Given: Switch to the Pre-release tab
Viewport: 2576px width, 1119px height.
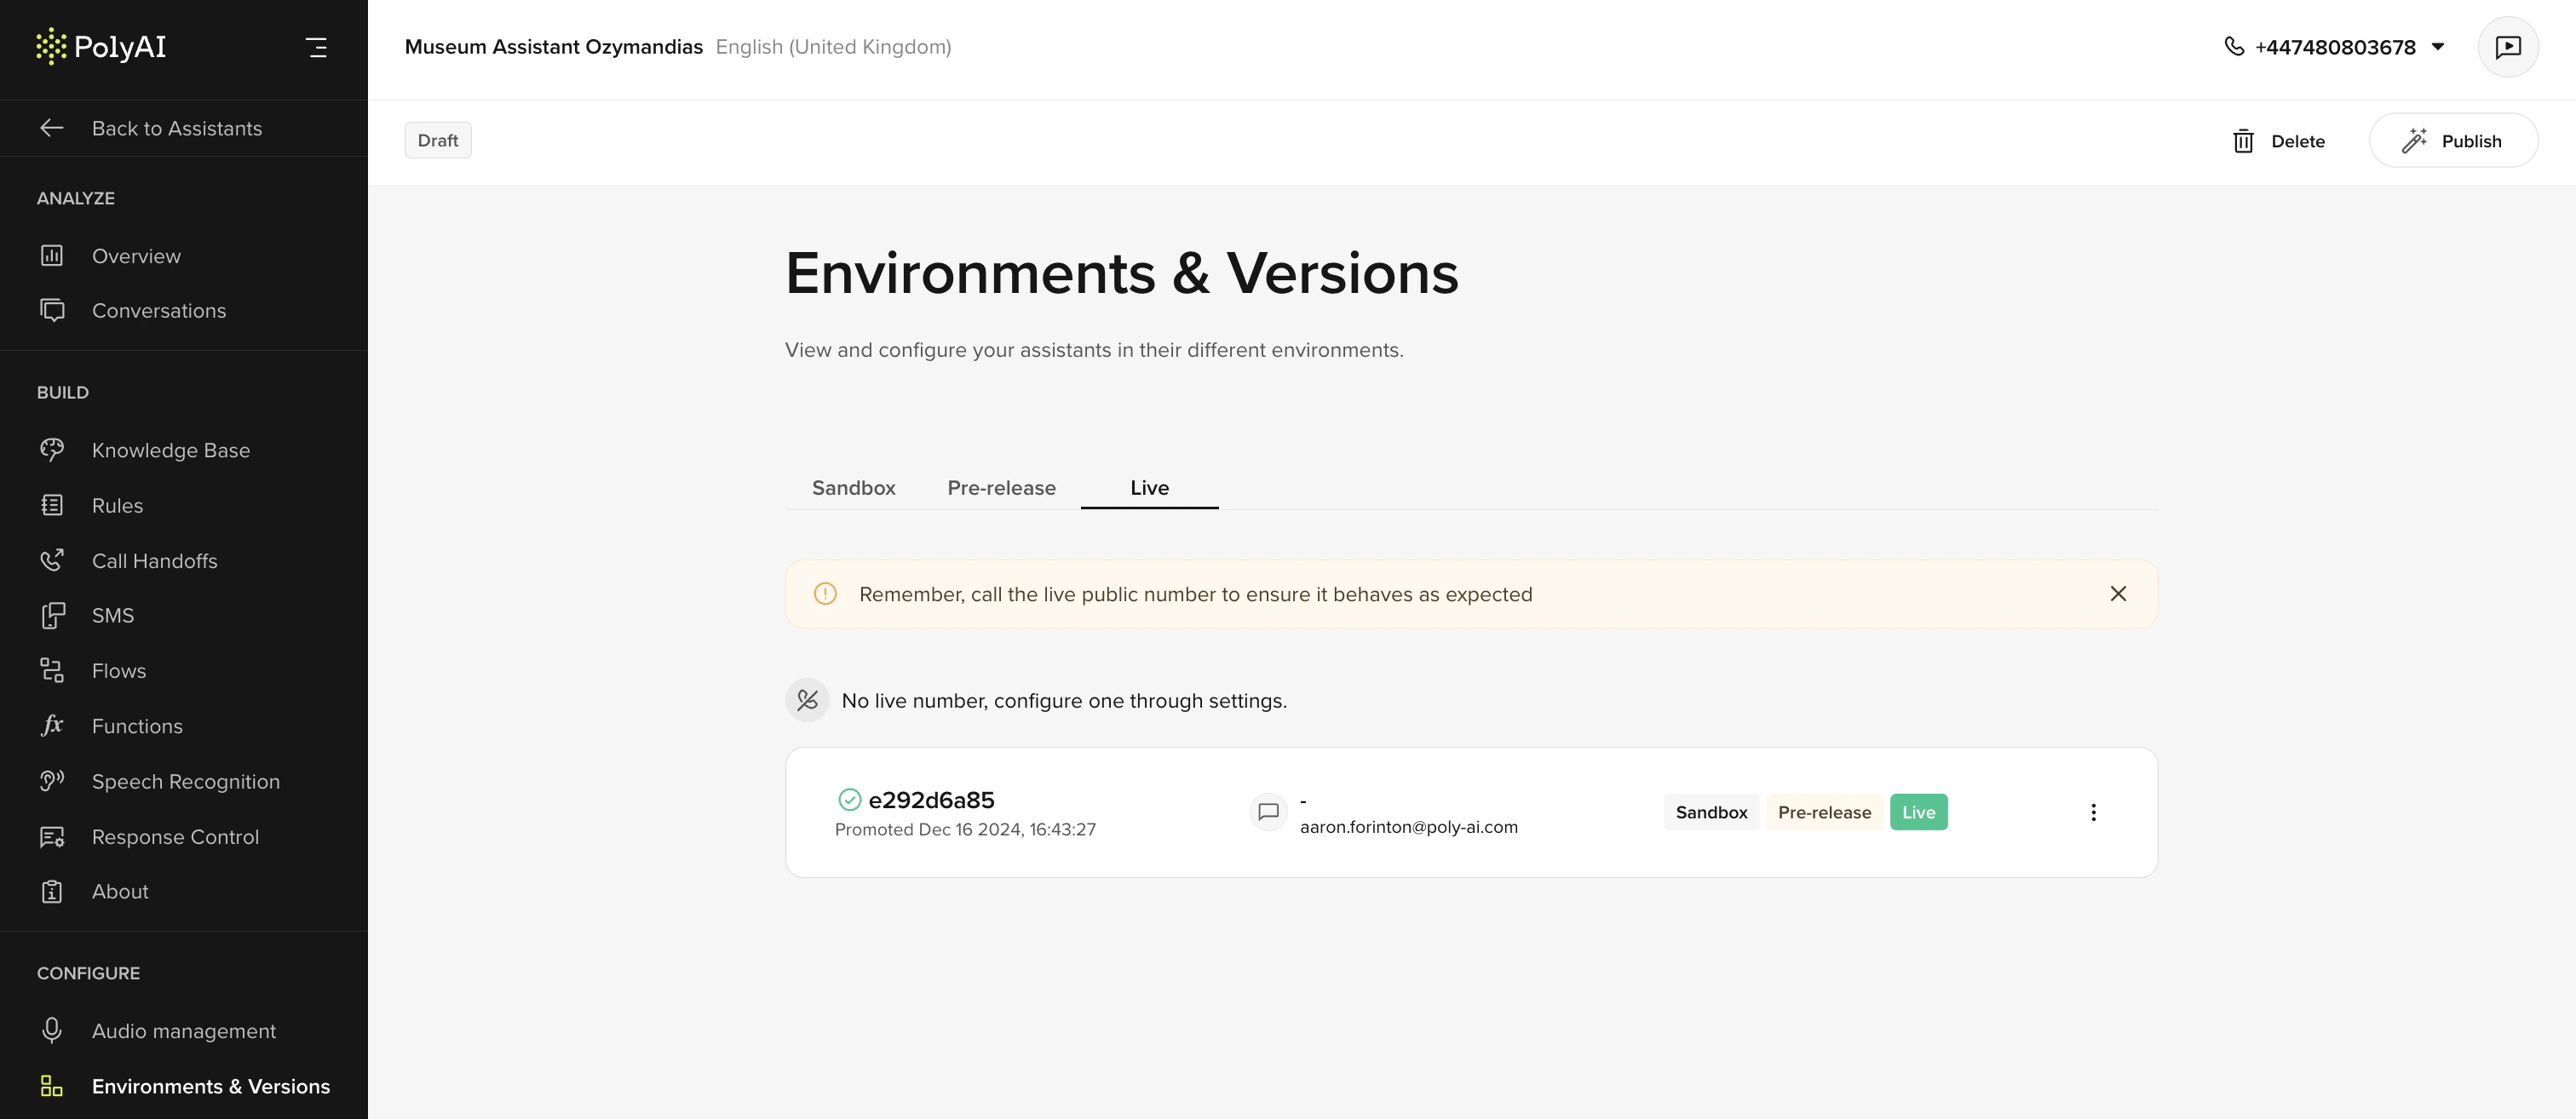Looking at the screenshot, I should [1001, 488].
